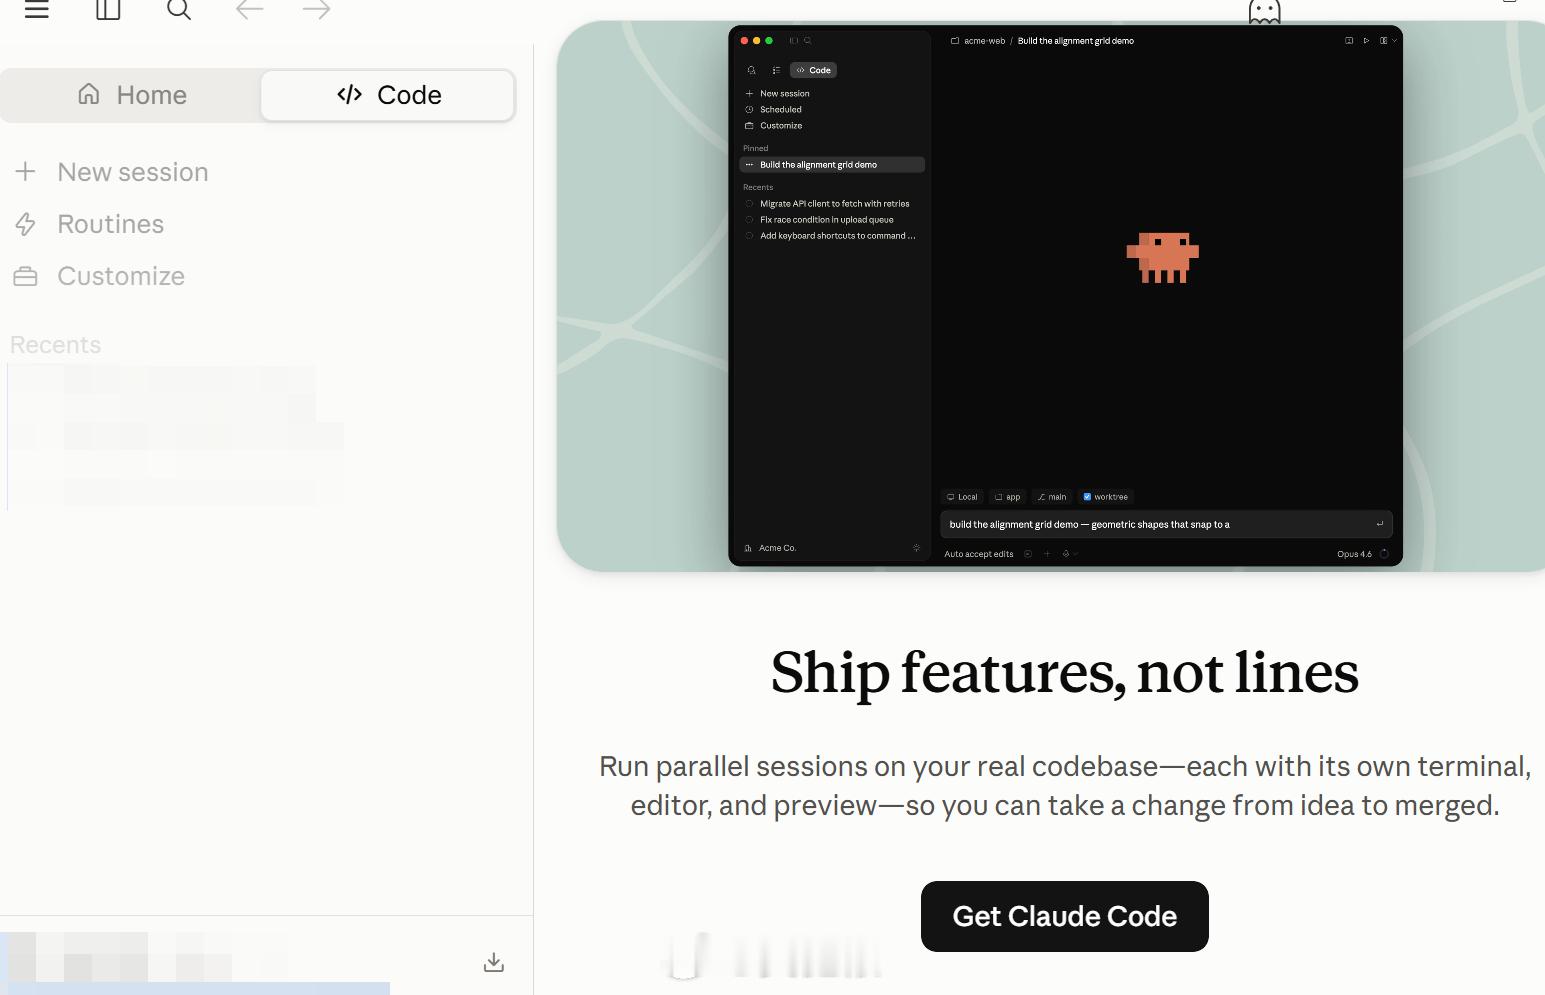Click the prompt input in preview image
1545x995 pixels.
[x=1166, y=524]
